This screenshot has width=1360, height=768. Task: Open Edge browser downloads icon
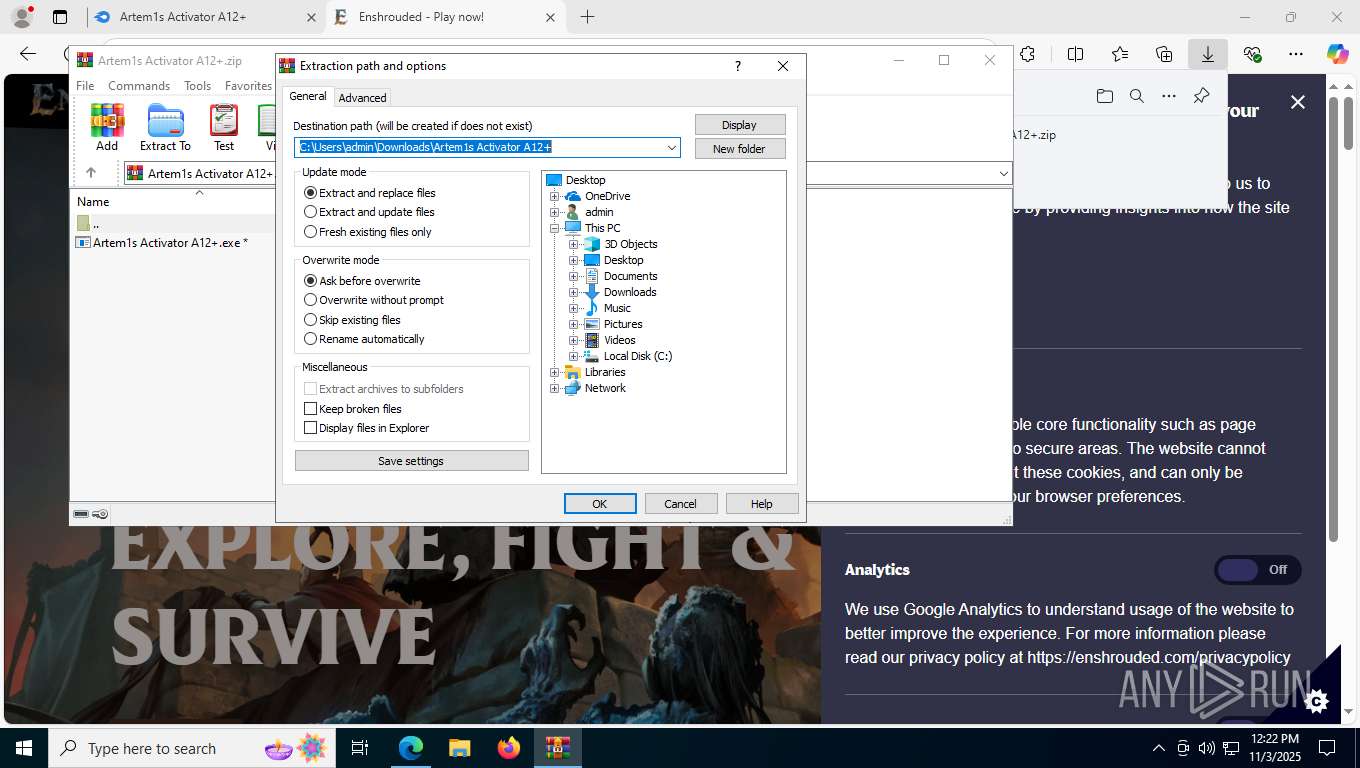tap(1208, 54)
